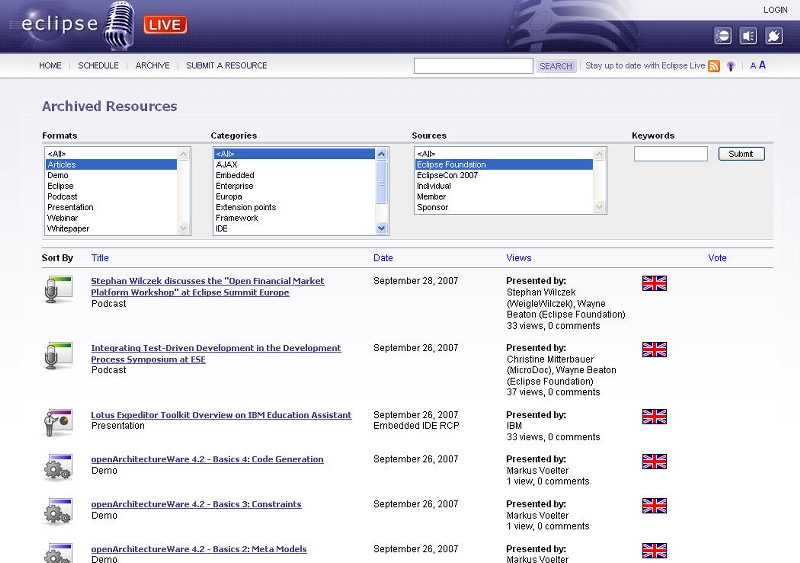Select the smaller font size A
800x563 pixels.
(753, 66)
